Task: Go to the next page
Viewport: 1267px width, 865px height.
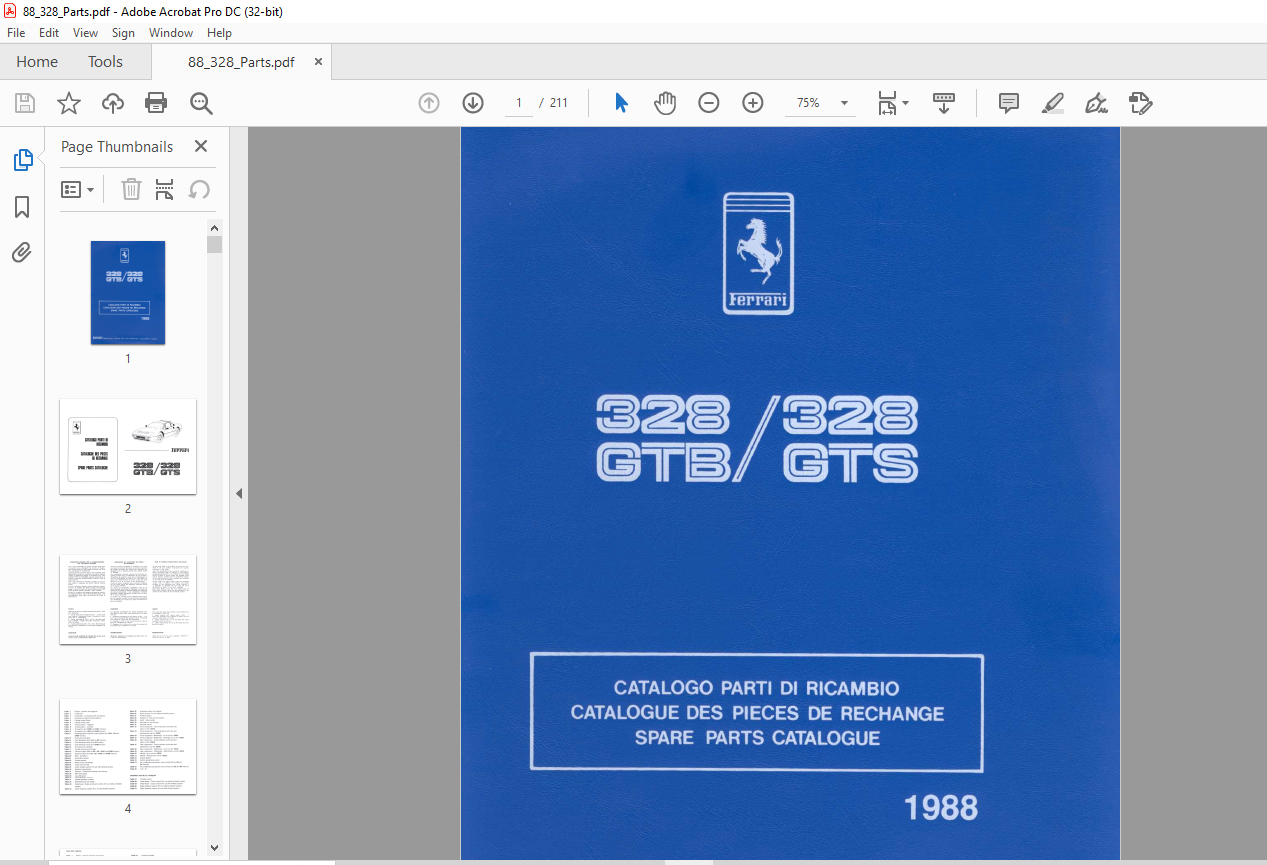Action: [x=473, y=103]
